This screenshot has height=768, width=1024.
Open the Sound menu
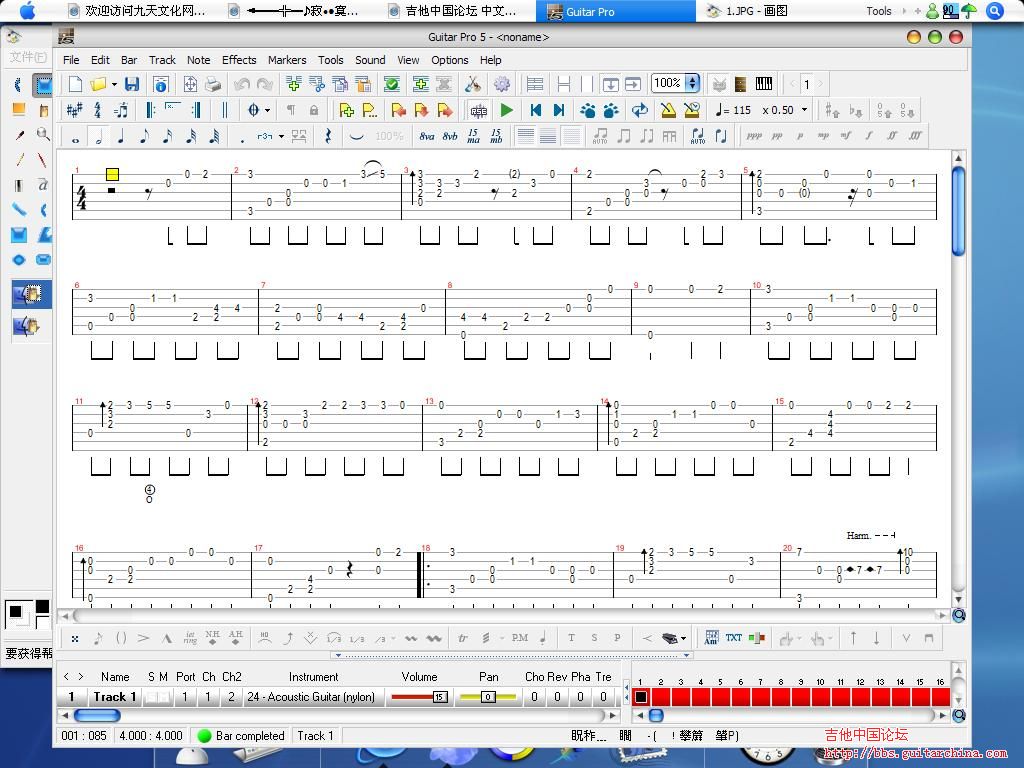pyautogui.click(x=370, y=60)
